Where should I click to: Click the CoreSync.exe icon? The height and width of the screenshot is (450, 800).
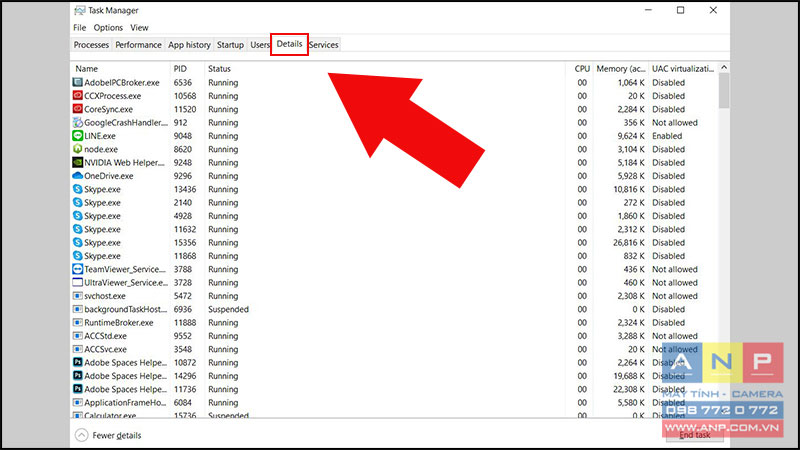(78, 109)
